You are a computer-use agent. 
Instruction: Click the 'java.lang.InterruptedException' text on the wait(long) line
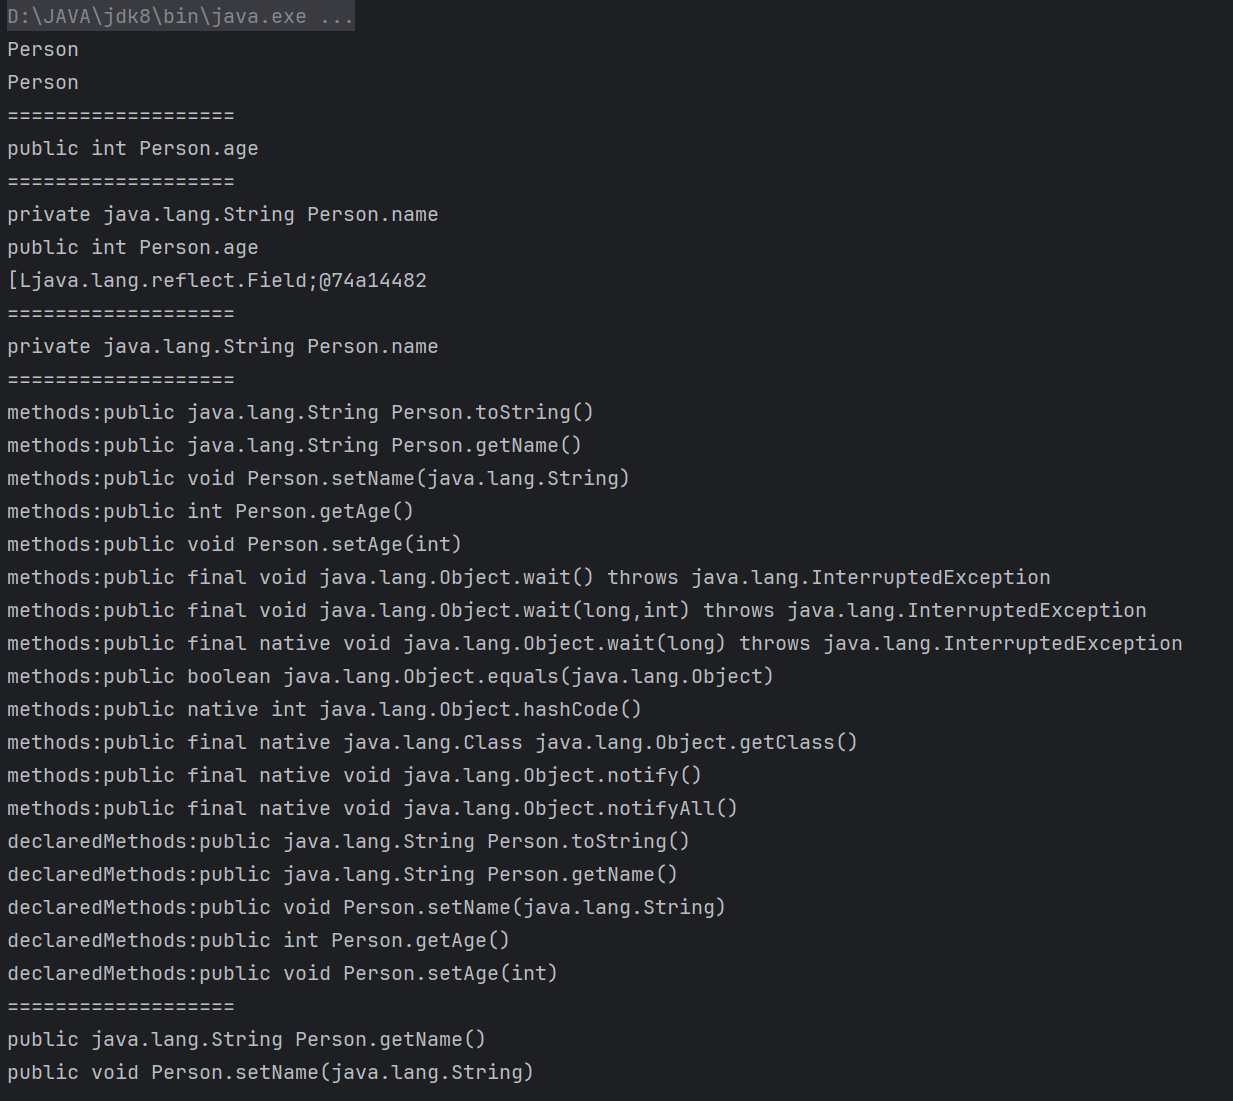pyautogui.click(x=1003, y=644)
